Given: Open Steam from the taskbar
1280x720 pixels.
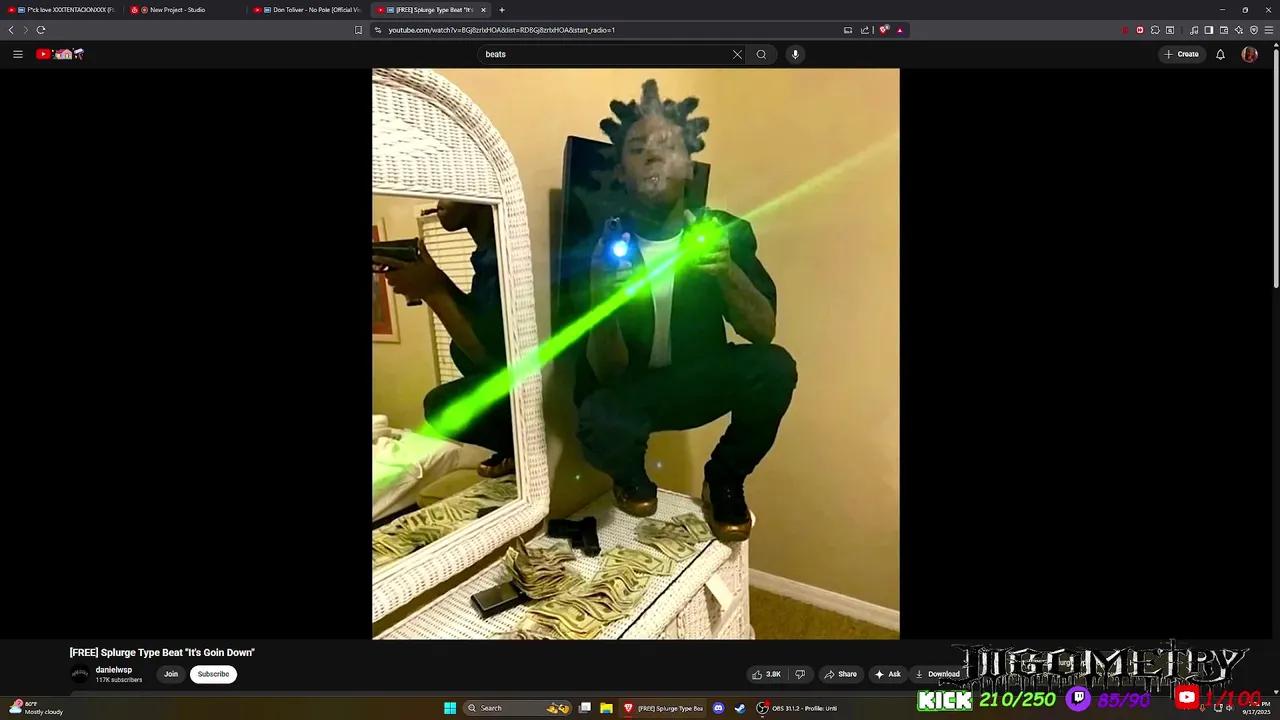Looking at the screenshot, I should [740, 708].
